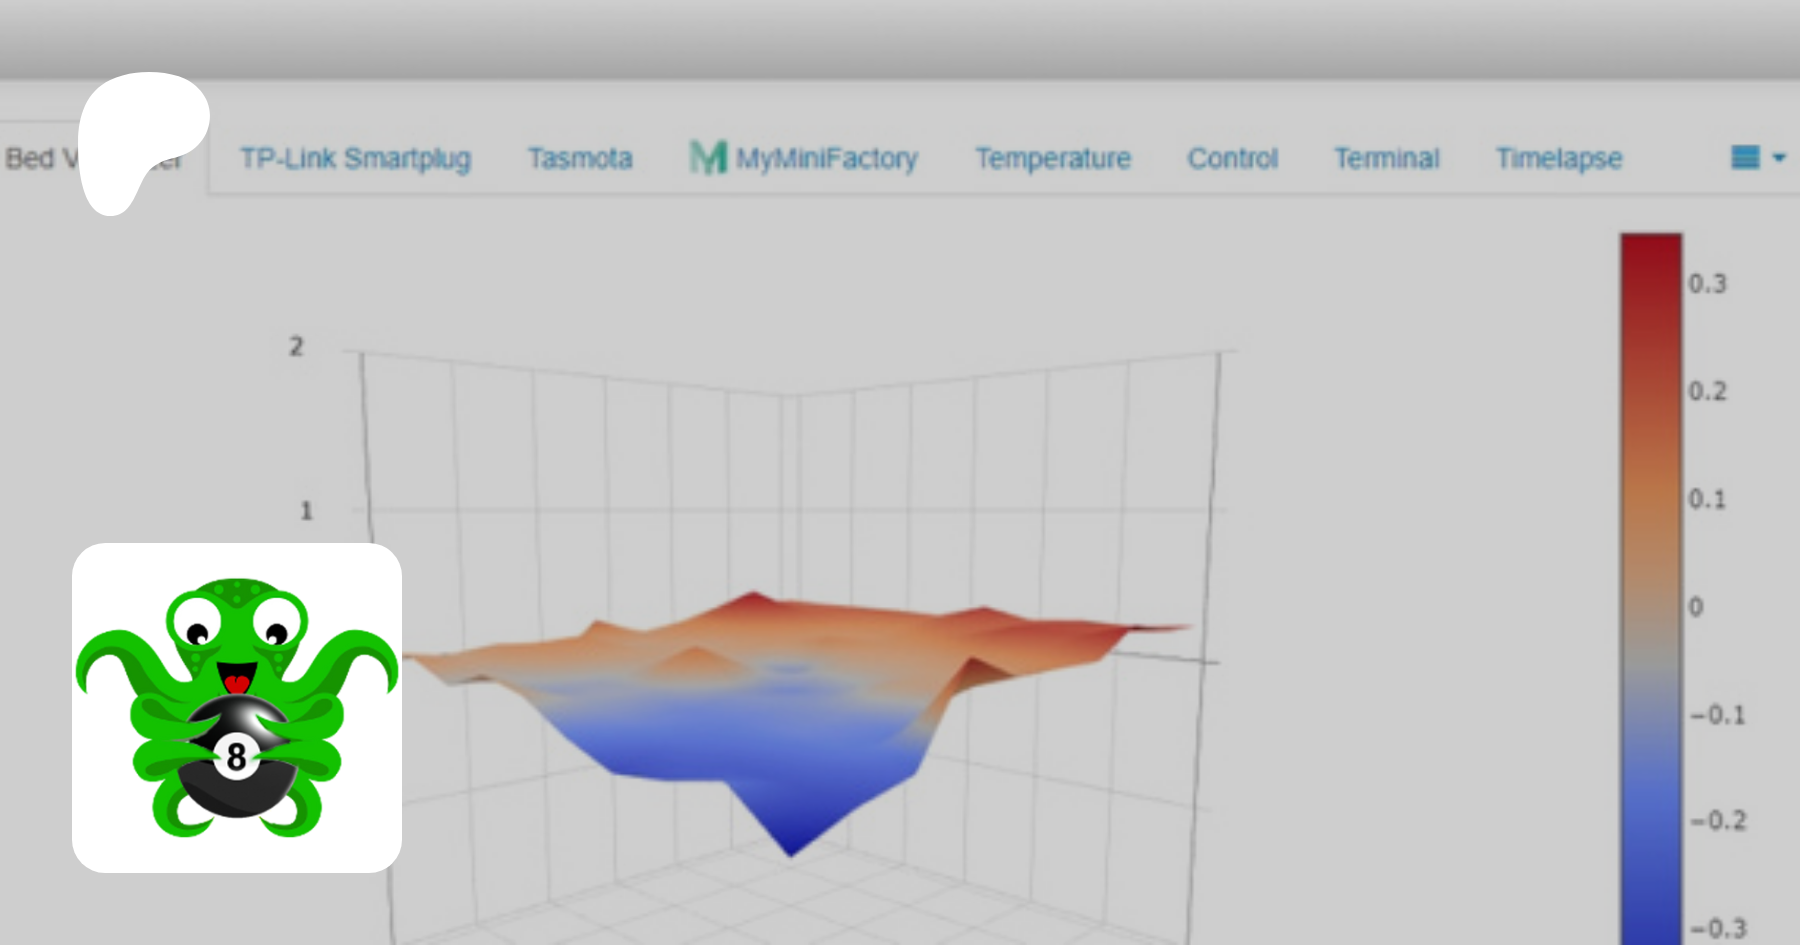Image resolution: width=1800 pixels, height=945 pixels.
Task: Switch to the TP-Link Smartplug tab
Action: (355, 159)
